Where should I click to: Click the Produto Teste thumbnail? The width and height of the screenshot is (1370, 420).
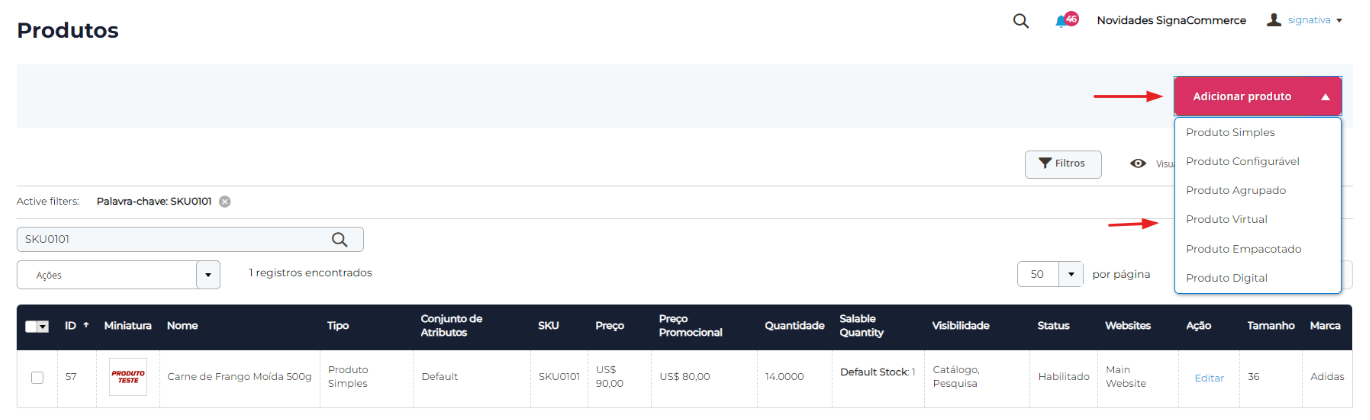coord(128,377)
